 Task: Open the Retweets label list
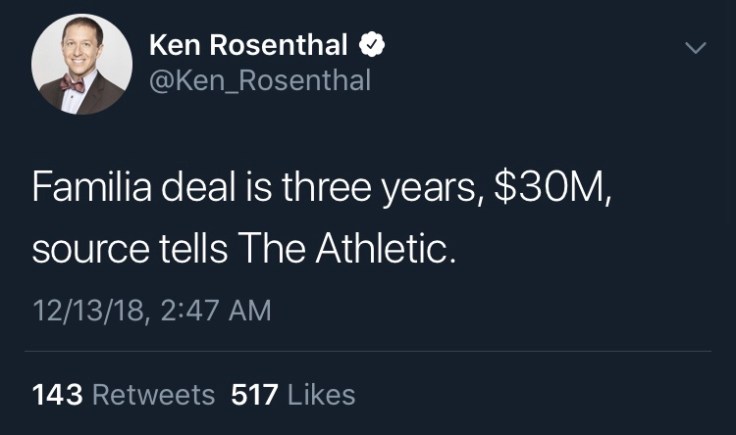[x=153, y=395]
